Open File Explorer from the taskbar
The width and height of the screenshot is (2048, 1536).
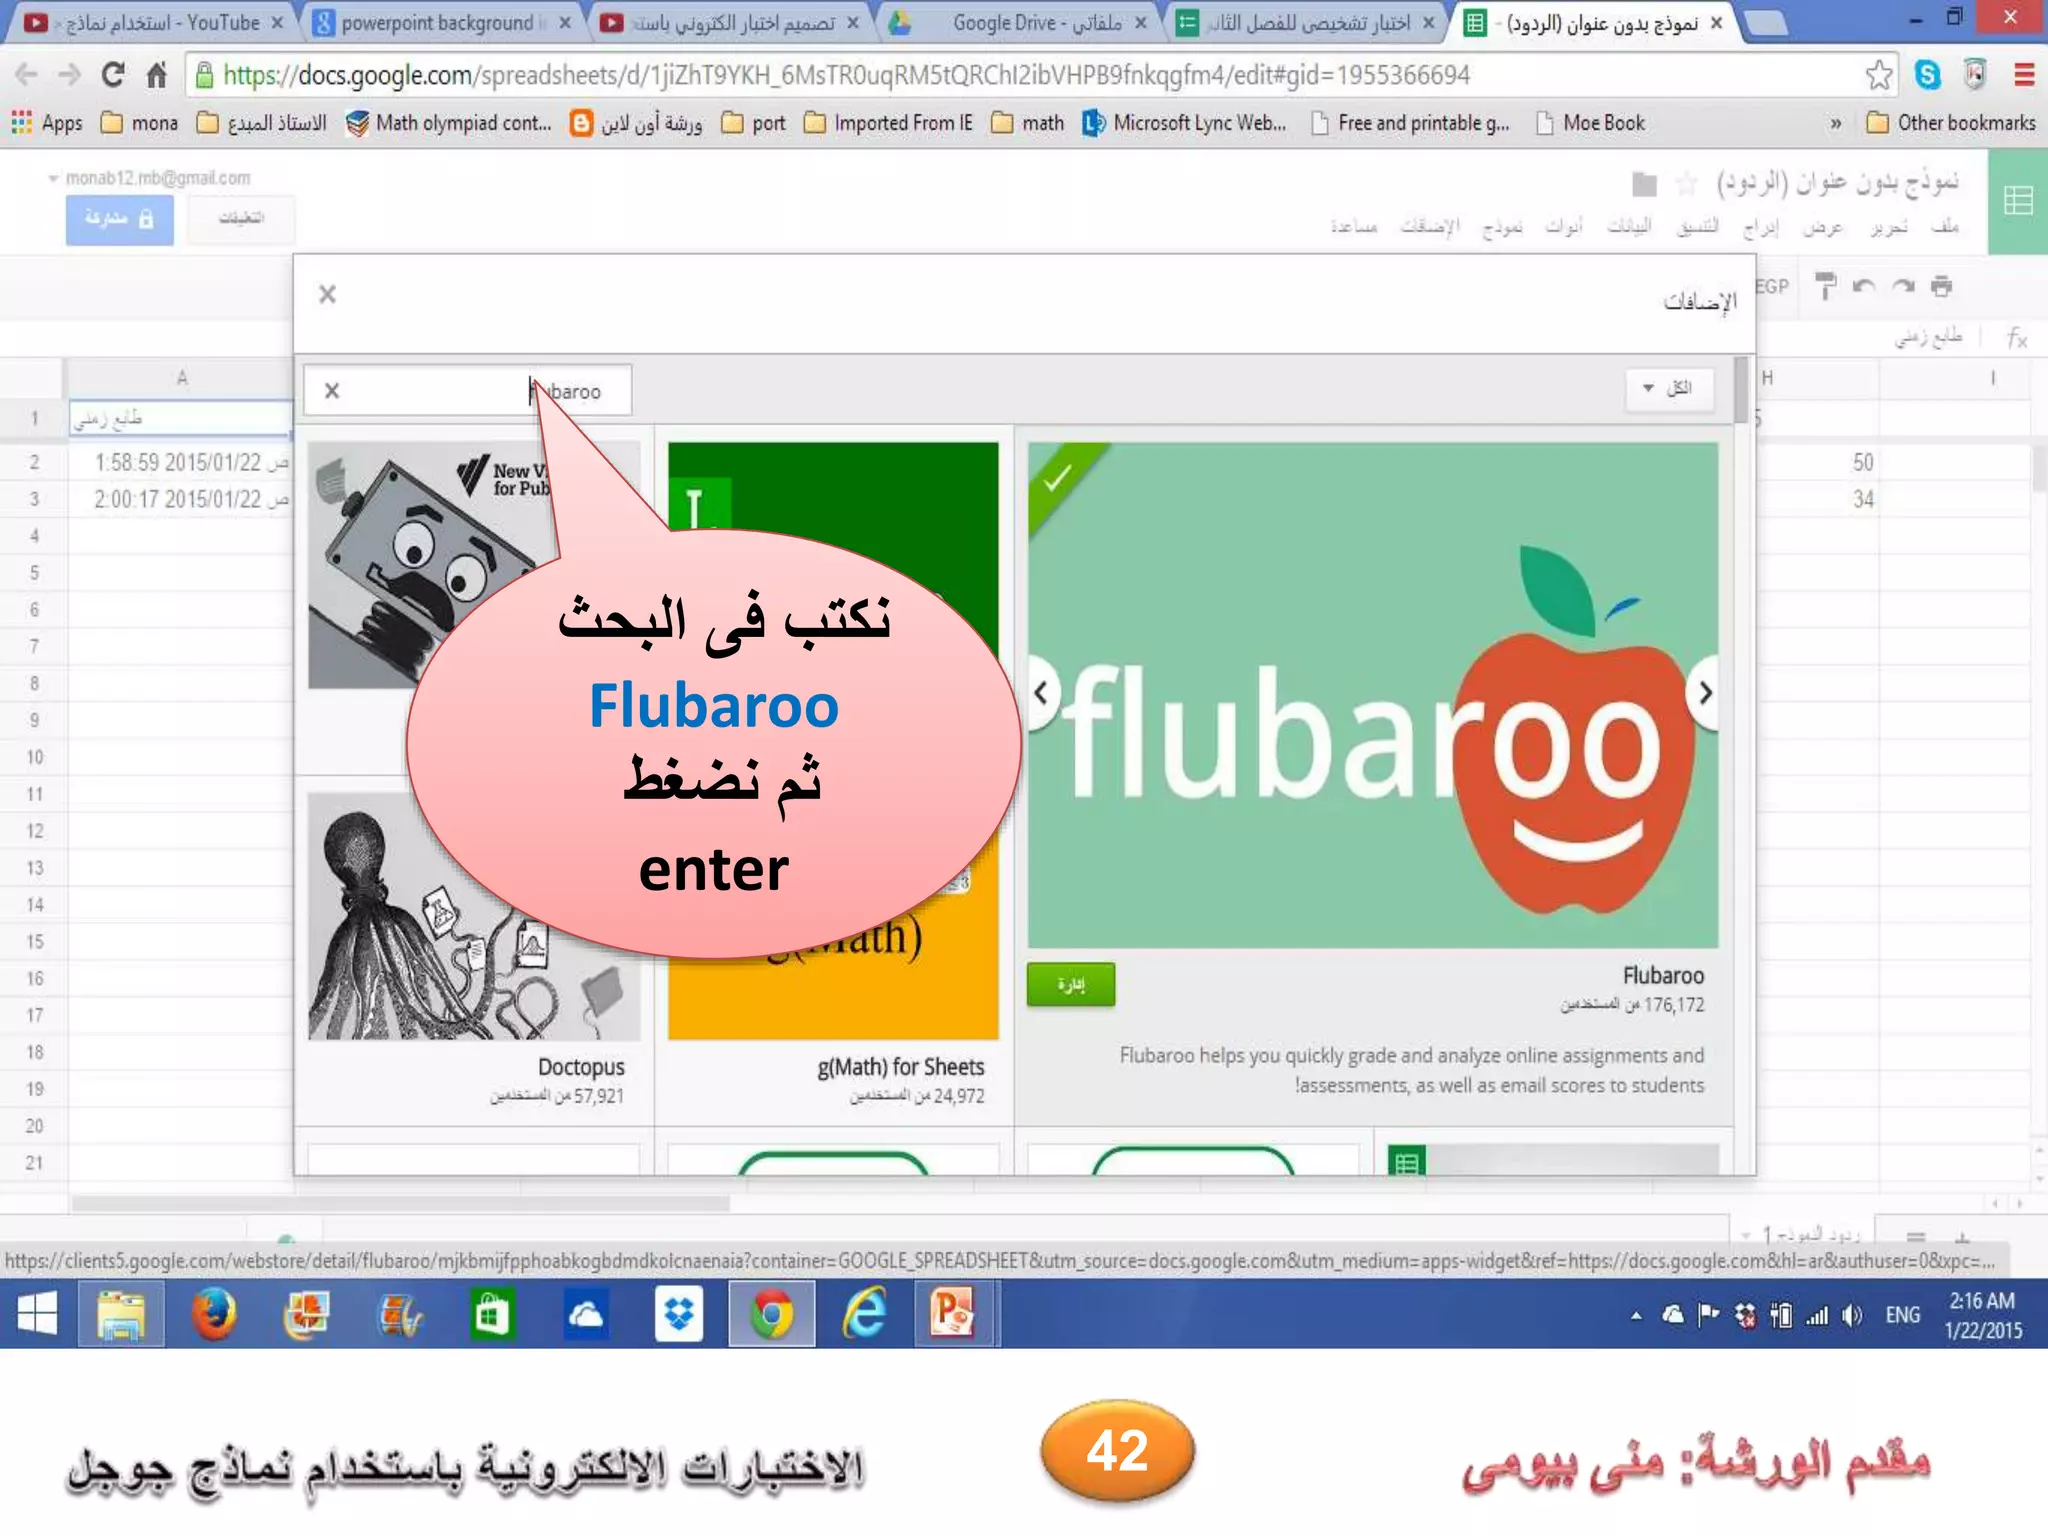pyautogui.click(x=121, y=1314)
